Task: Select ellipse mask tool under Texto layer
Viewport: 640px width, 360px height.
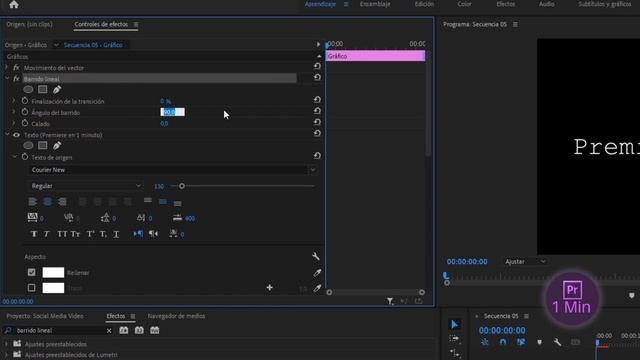Action: pyautogui.click(x=28, y=145)
